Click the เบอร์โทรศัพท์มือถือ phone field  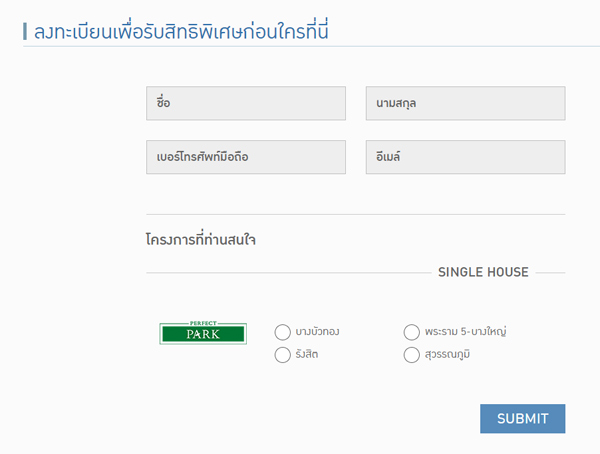click(x=245, y=157)
